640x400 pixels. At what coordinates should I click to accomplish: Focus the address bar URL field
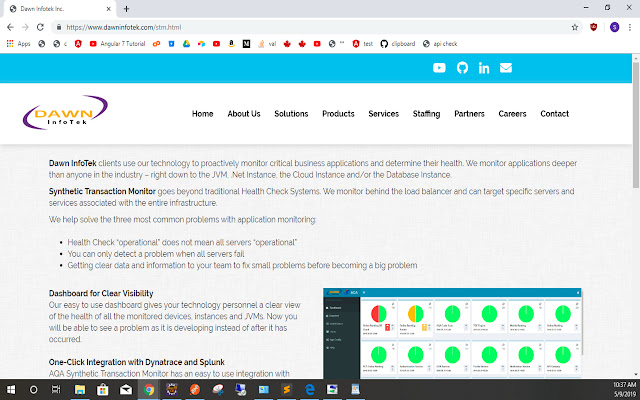point(310,27)
